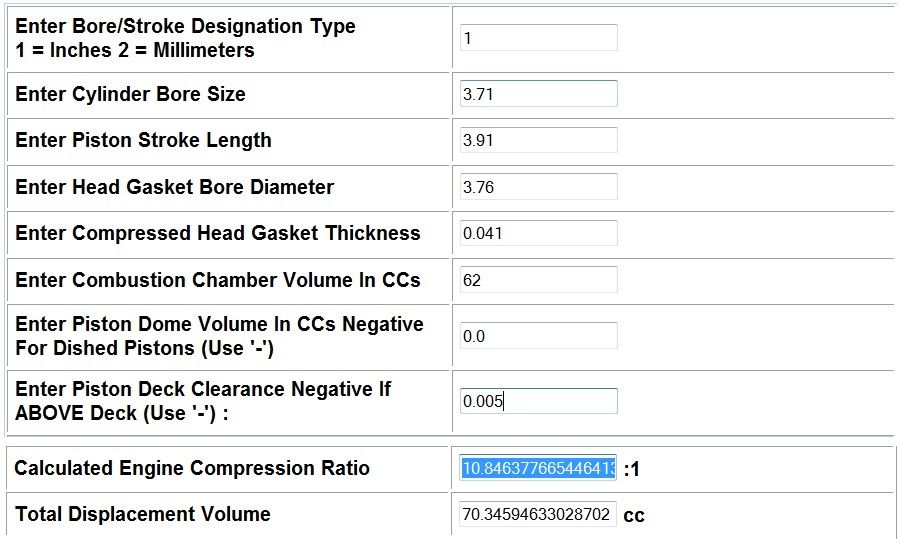Select the Calculated Engine Compression Ratio output
The height and width of the screenshot is (544, 900).
pyautogui.click(x=538, y=468)
